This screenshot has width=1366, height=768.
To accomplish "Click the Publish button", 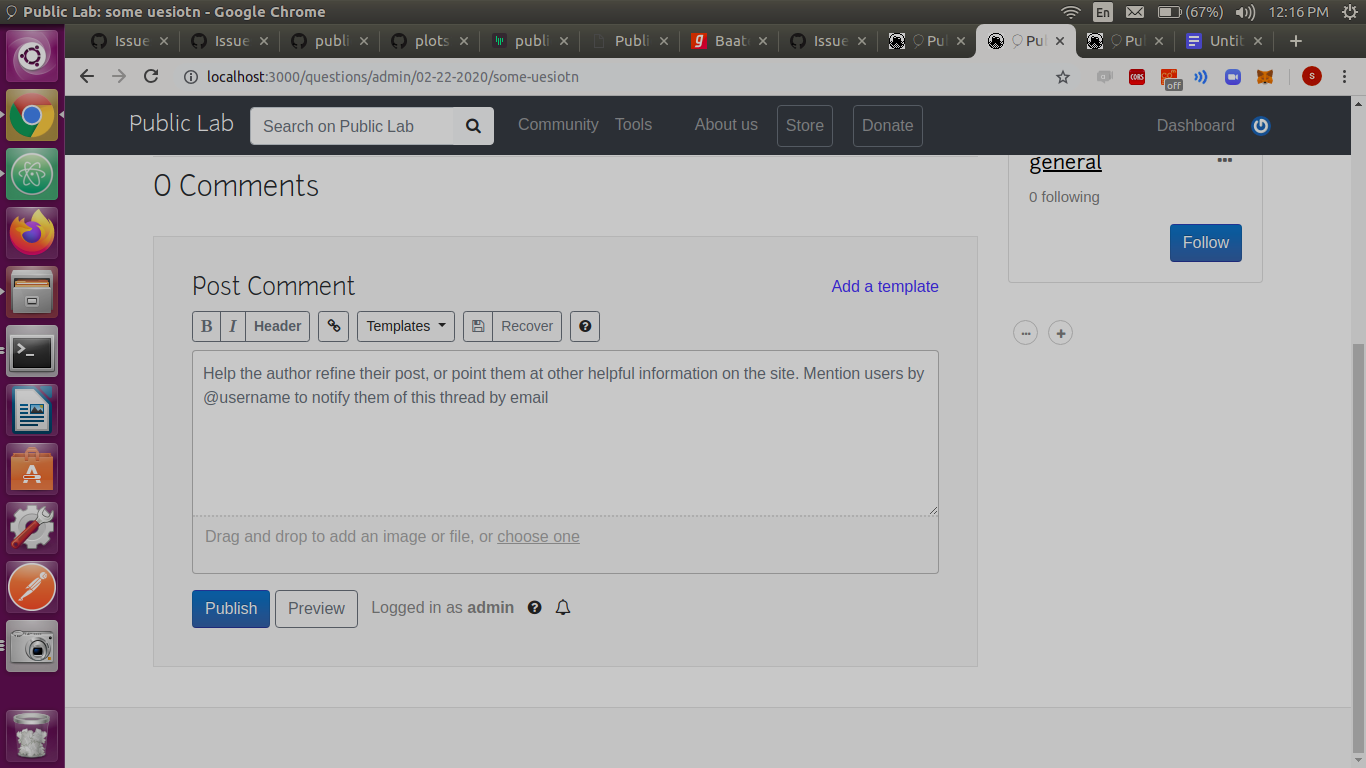I will (231, 609).
